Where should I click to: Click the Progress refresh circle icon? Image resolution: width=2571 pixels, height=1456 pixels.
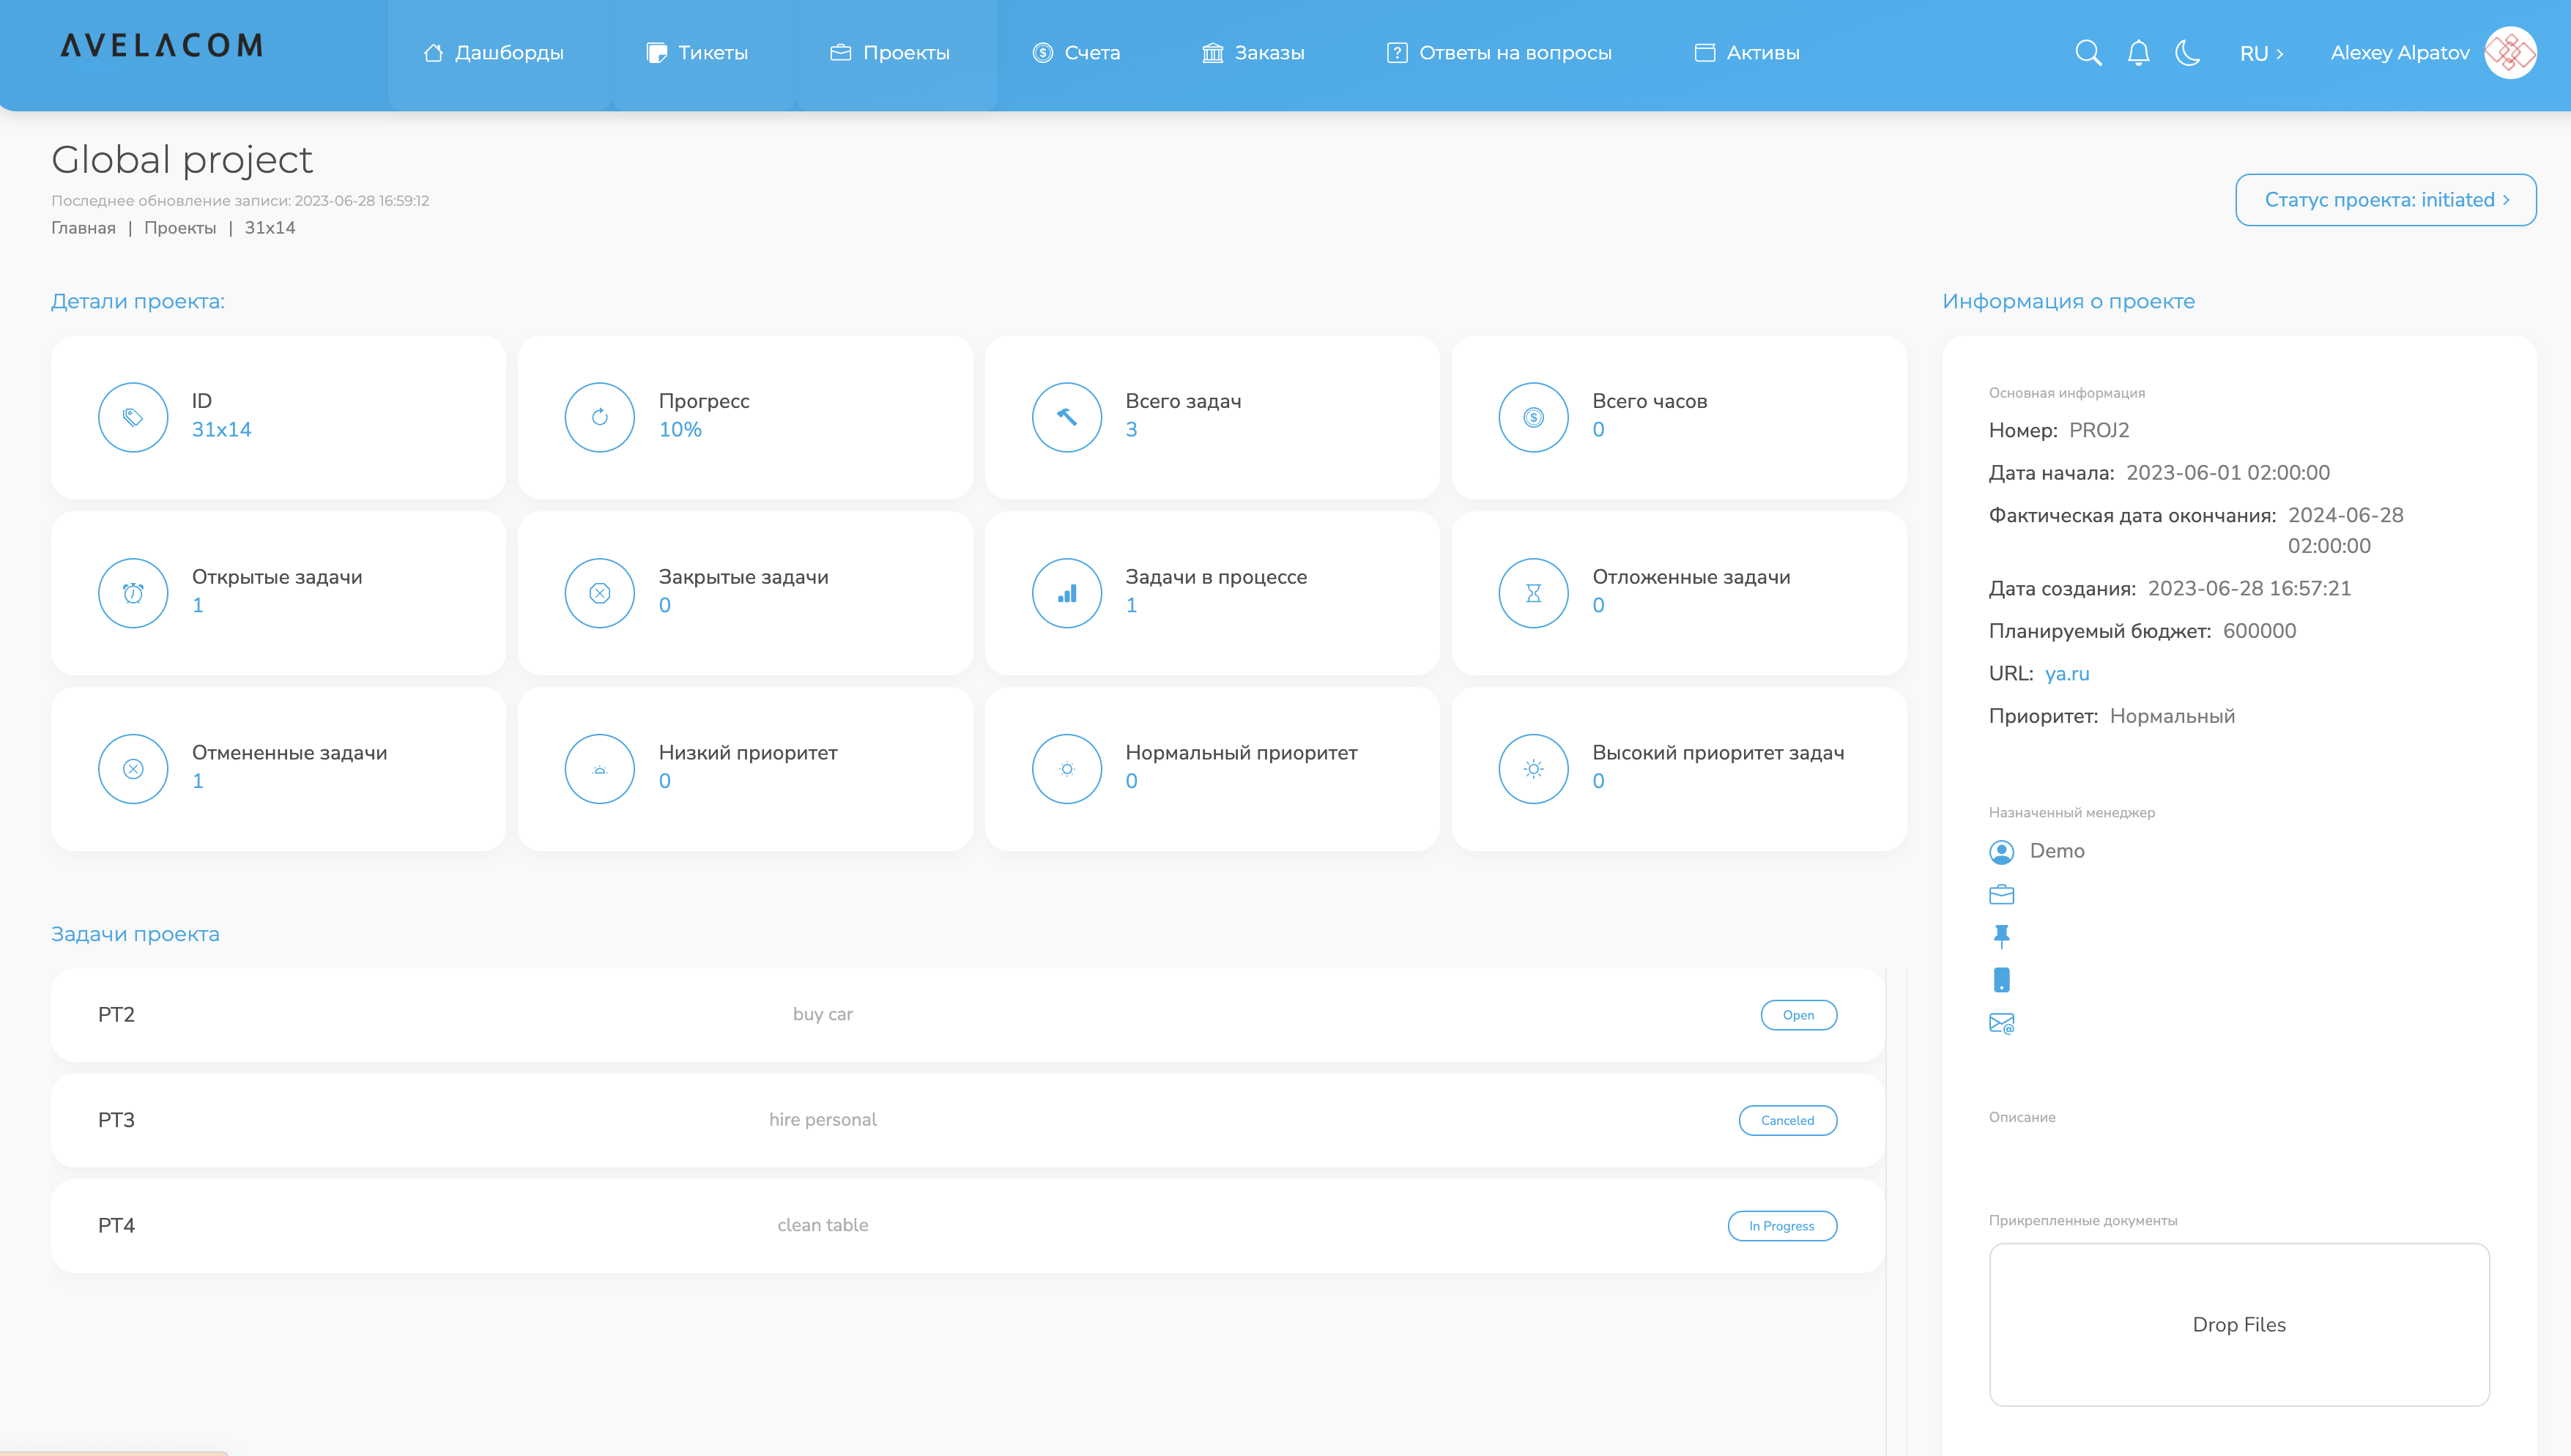[599, 417]
